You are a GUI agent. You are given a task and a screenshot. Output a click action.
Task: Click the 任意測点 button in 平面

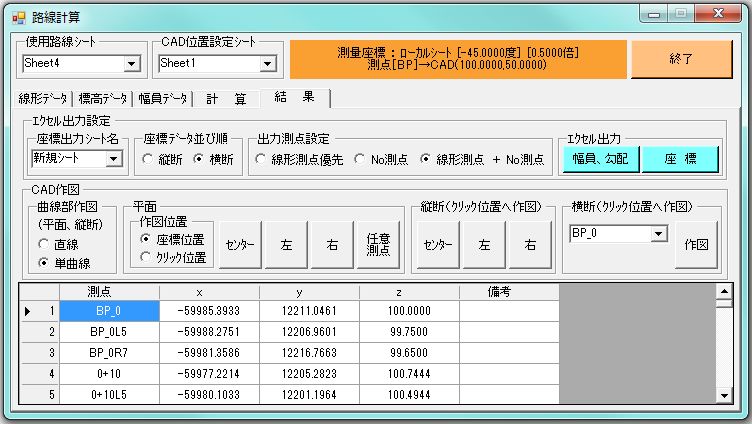tap(378, 245)
